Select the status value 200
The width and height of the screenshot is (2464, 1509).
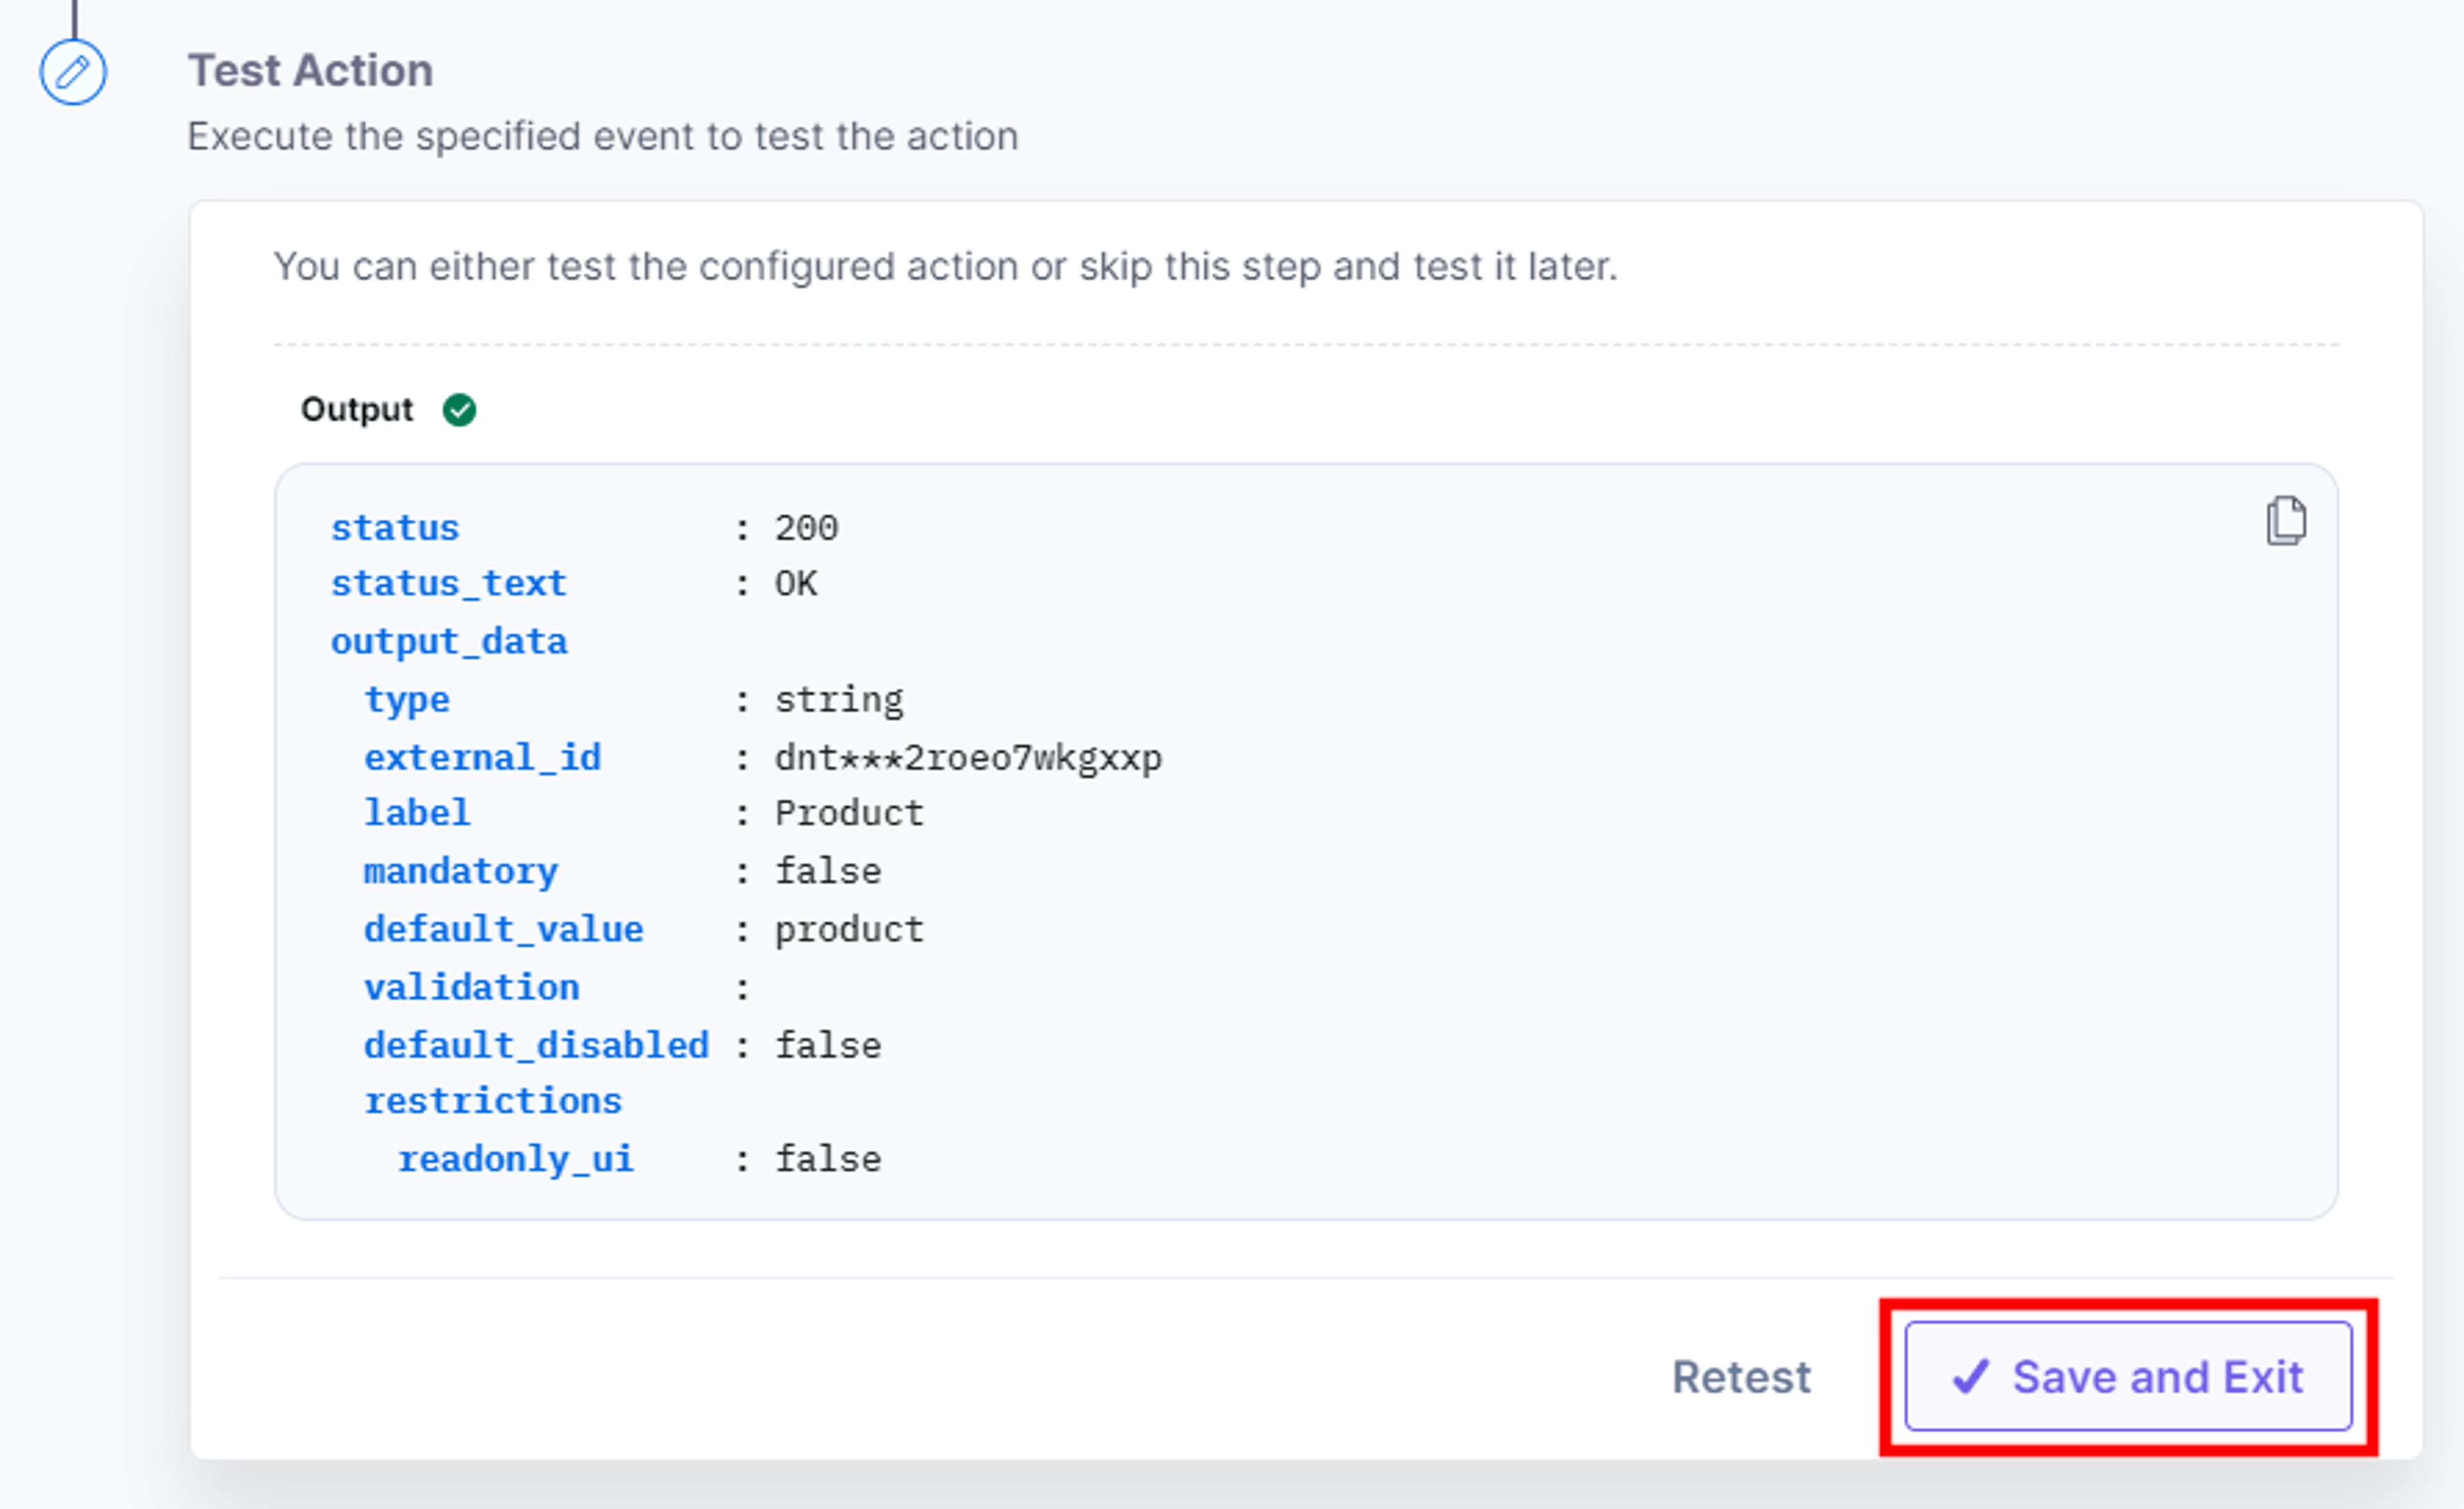pyautogui.click(x=807, y=527)
